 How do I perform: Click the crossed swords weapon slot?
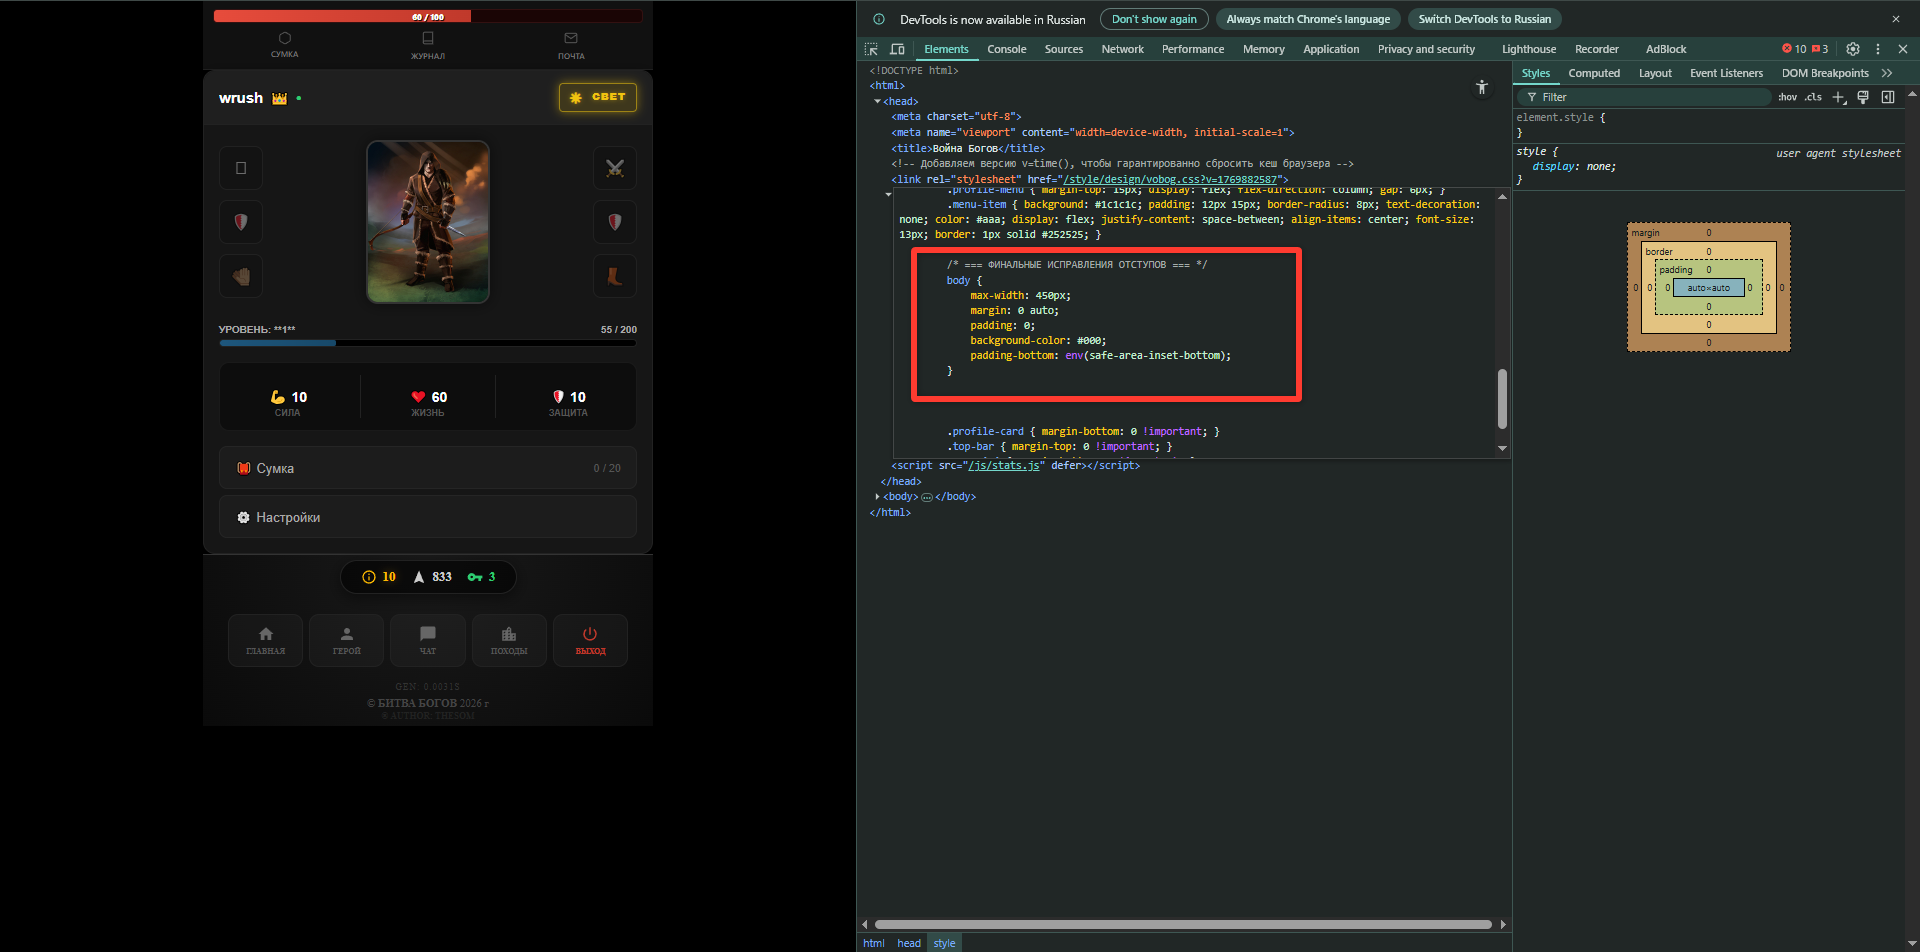[615, 168]
